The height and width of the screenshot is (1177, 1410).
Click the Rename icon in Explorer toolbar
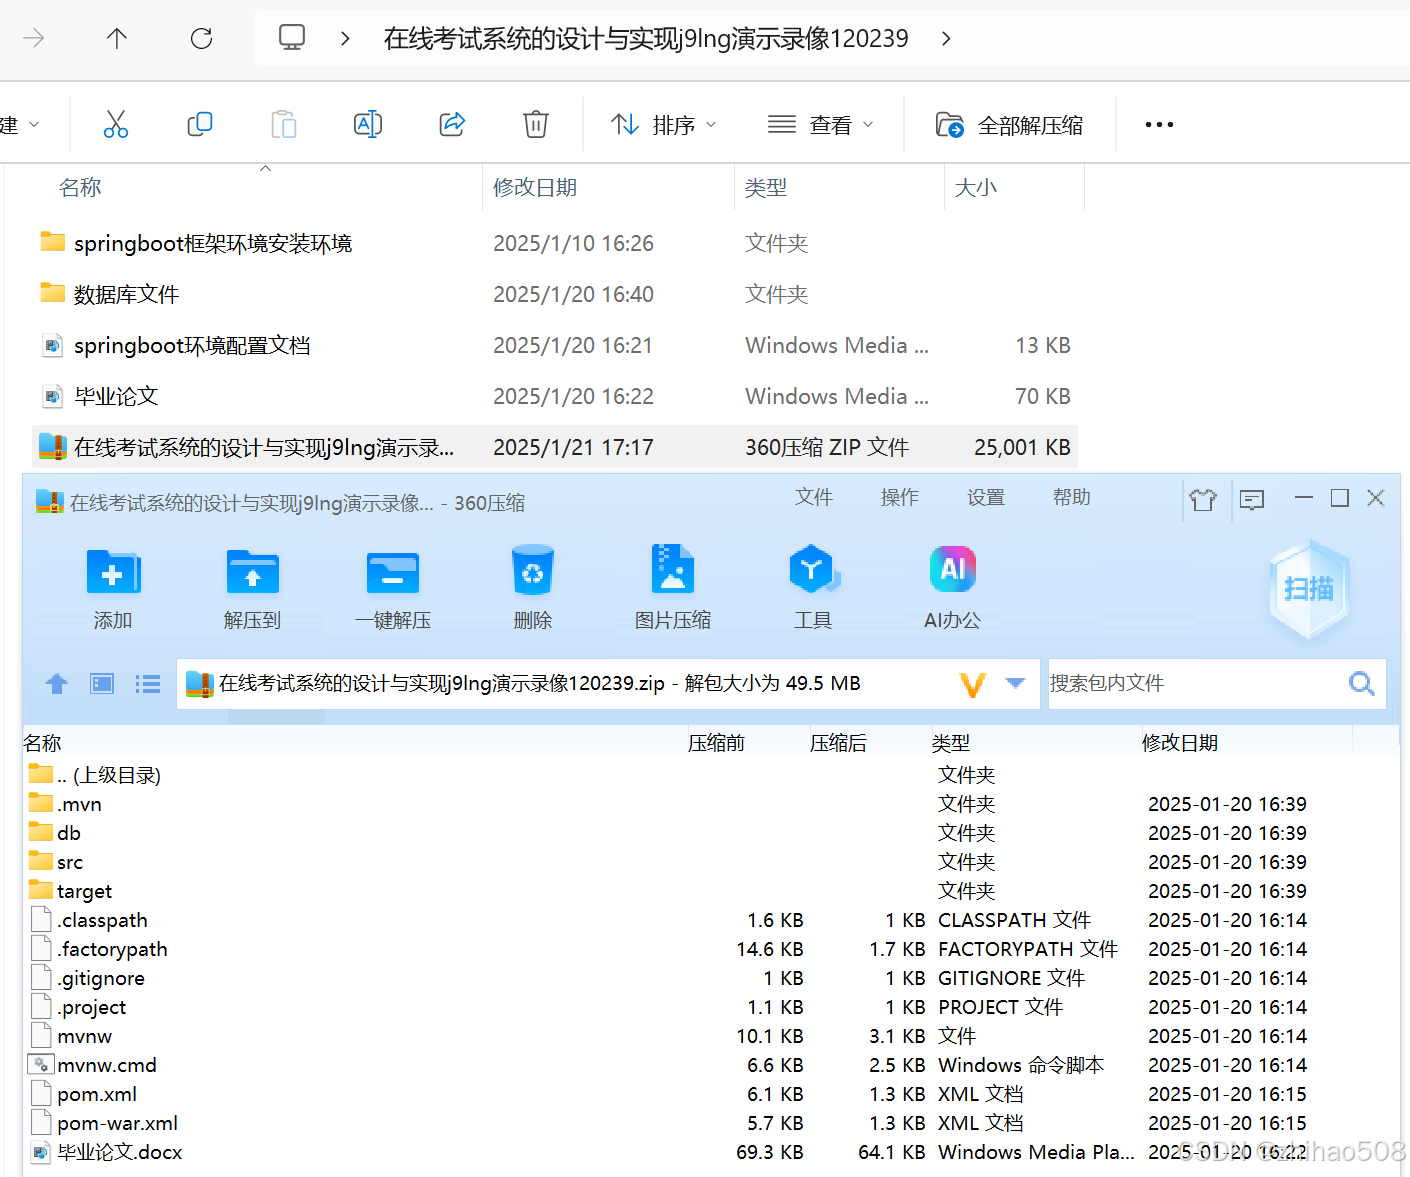(x=368, y=124)
